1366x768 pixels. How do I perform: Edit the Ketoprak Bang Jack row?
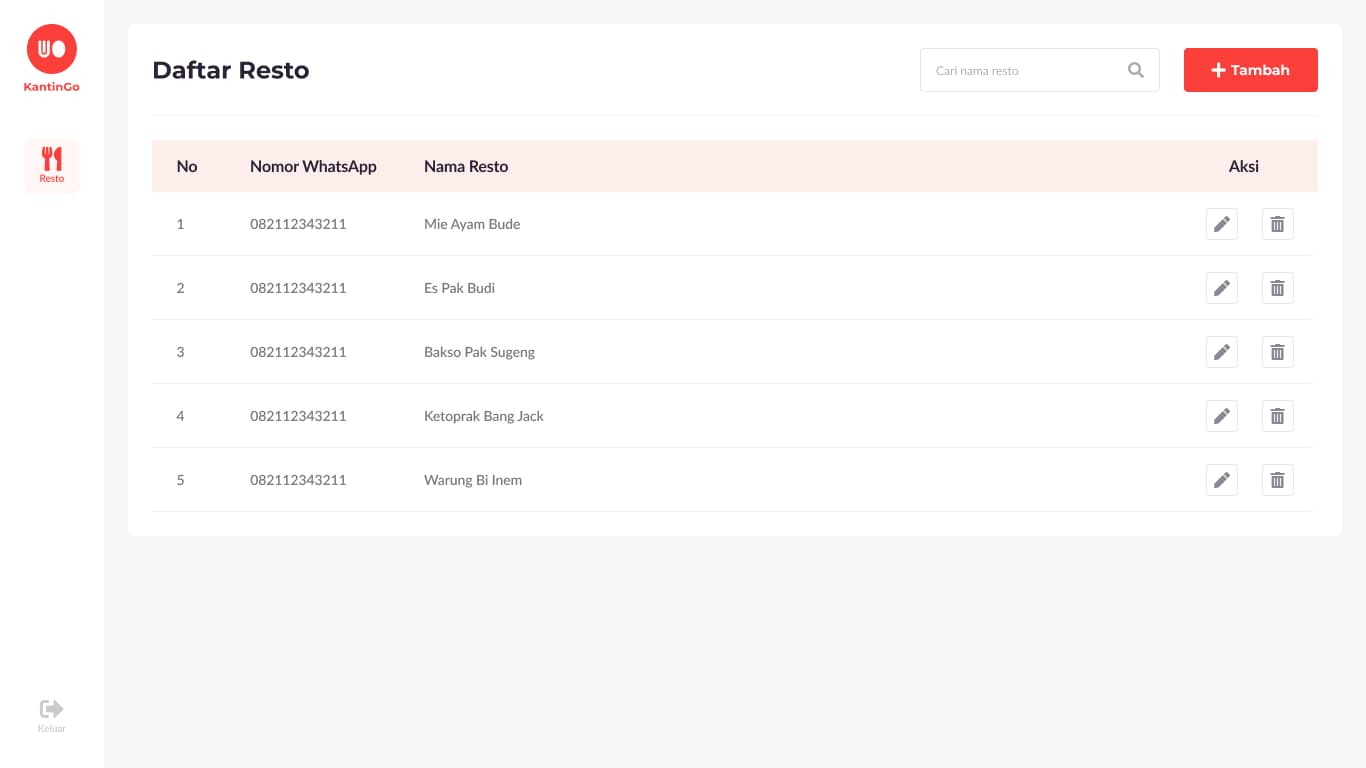[1222, 416]
